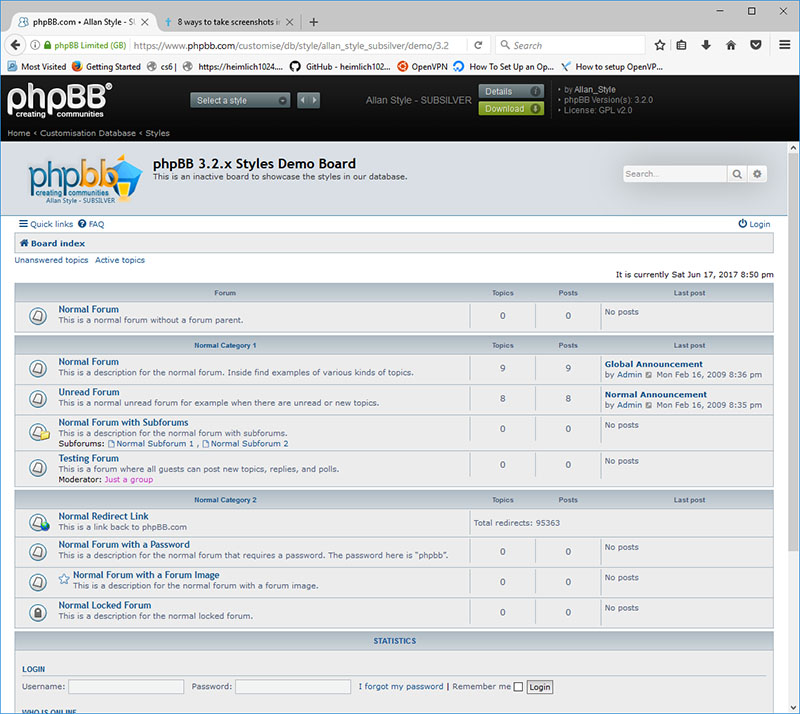Open Most Visited bookmarks folder
800x714 pixels.
tap(37, 66)
